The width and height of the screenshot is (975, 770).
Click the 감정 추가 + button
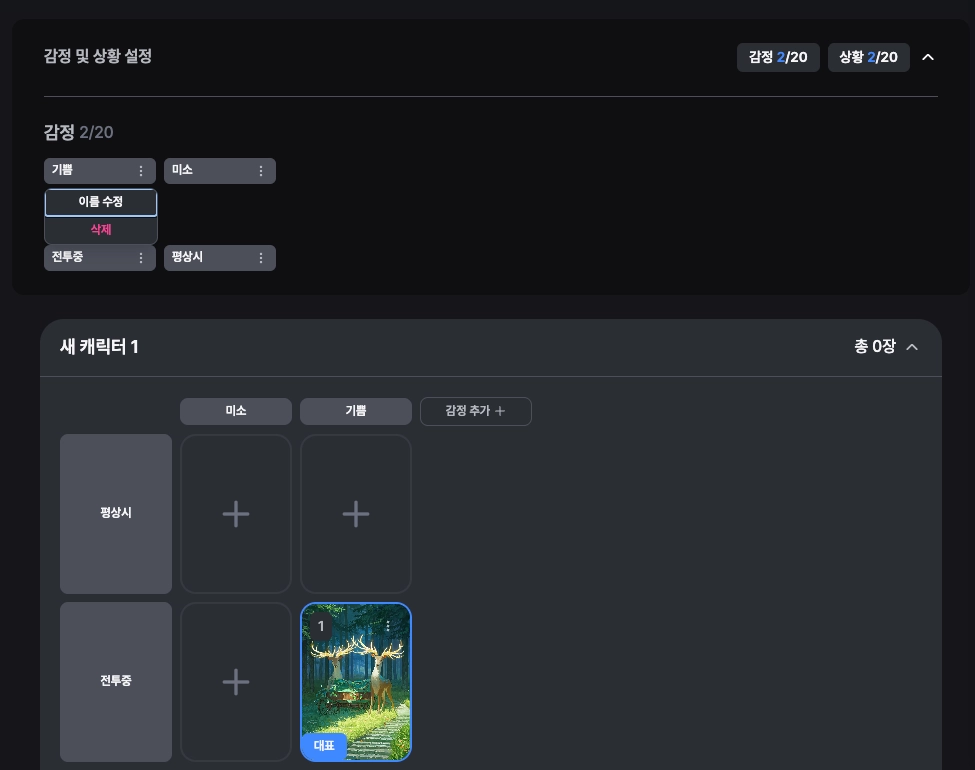tap(476, 411)
